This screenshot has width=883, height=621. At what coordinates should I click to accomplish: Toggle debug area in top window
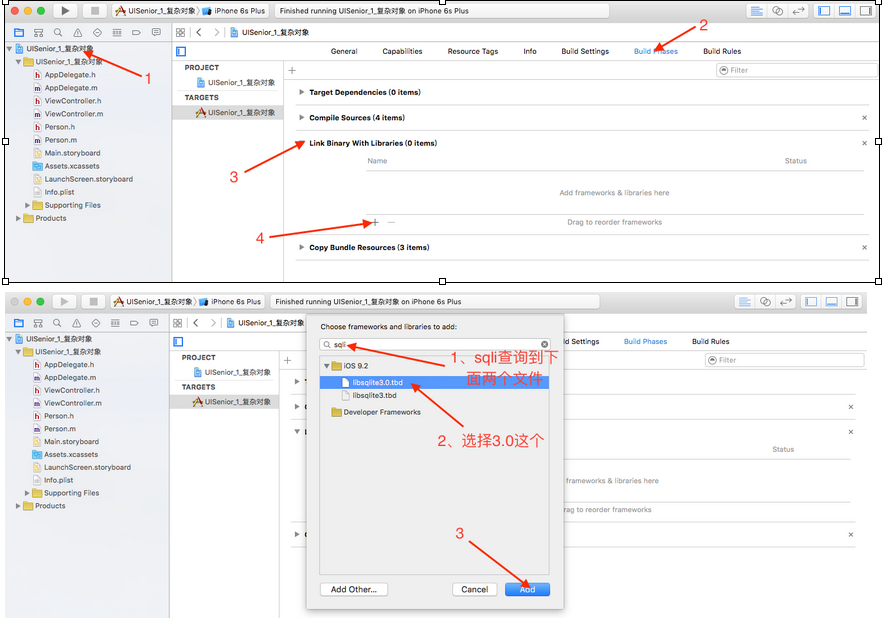tap(845, 11)
